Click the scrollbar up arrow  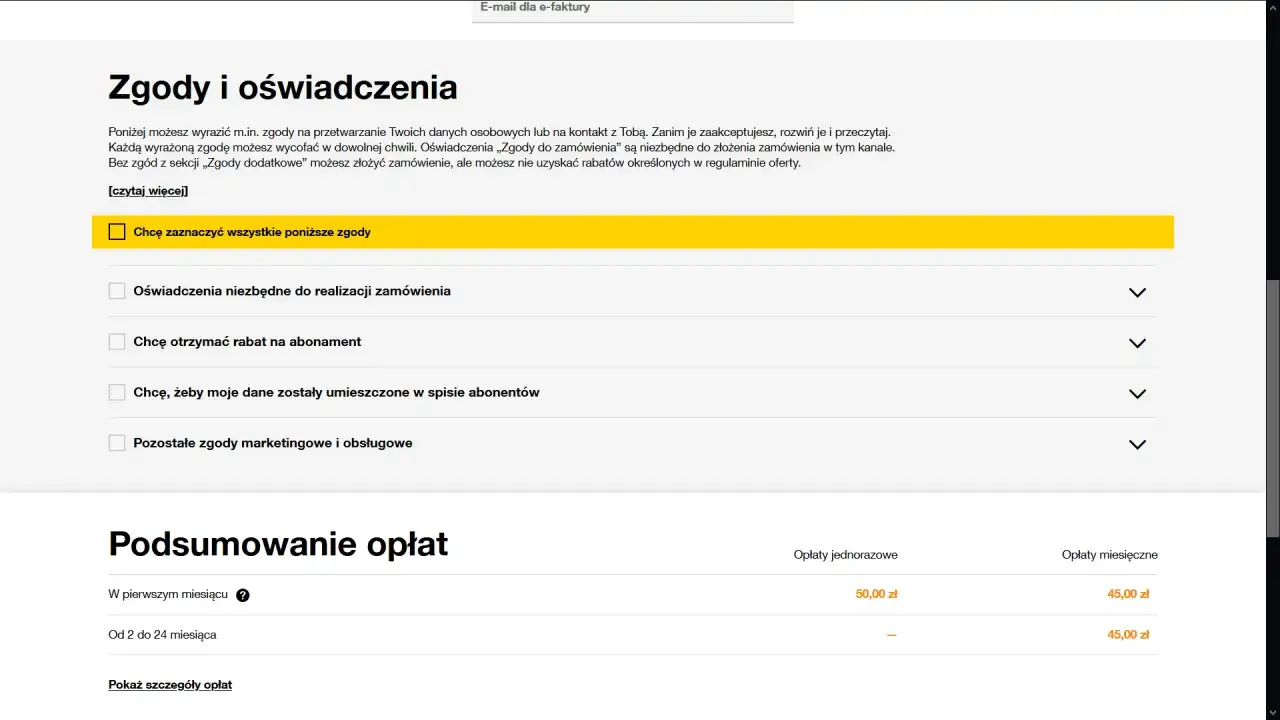click(1273, 8)
